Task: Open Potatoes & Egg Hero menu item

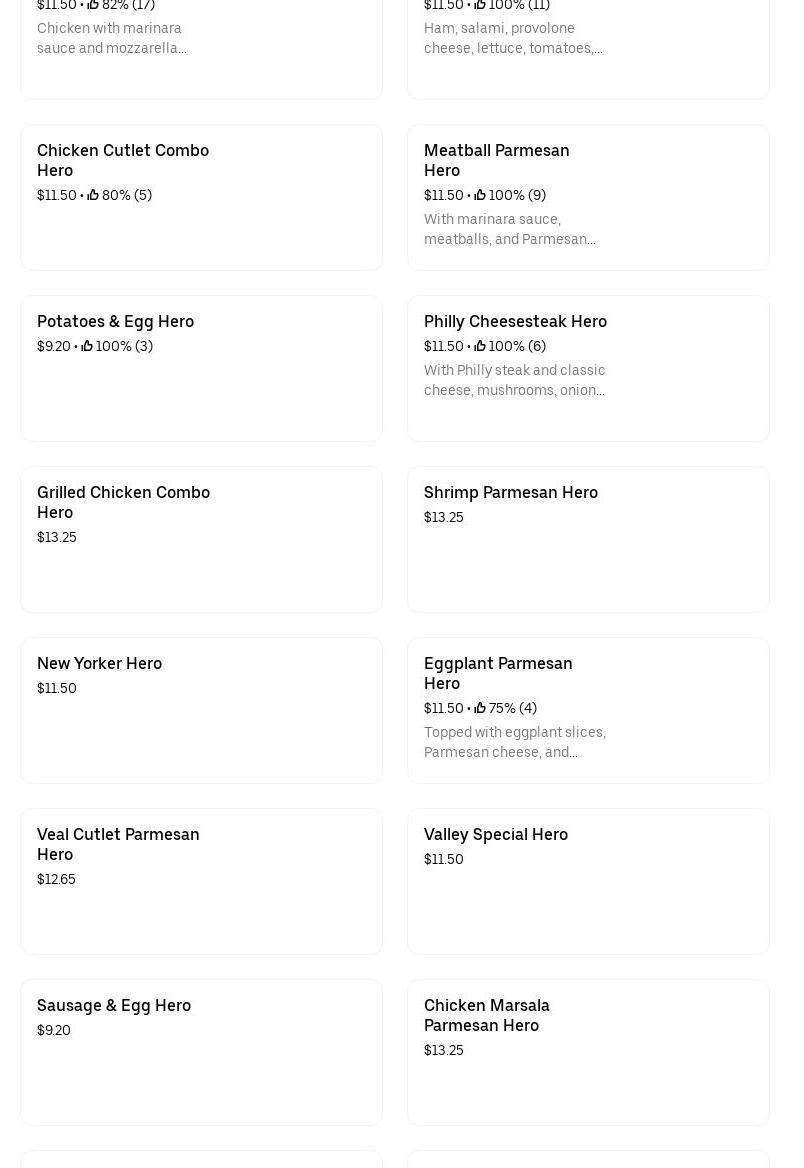Action: (x=115, y=321)
